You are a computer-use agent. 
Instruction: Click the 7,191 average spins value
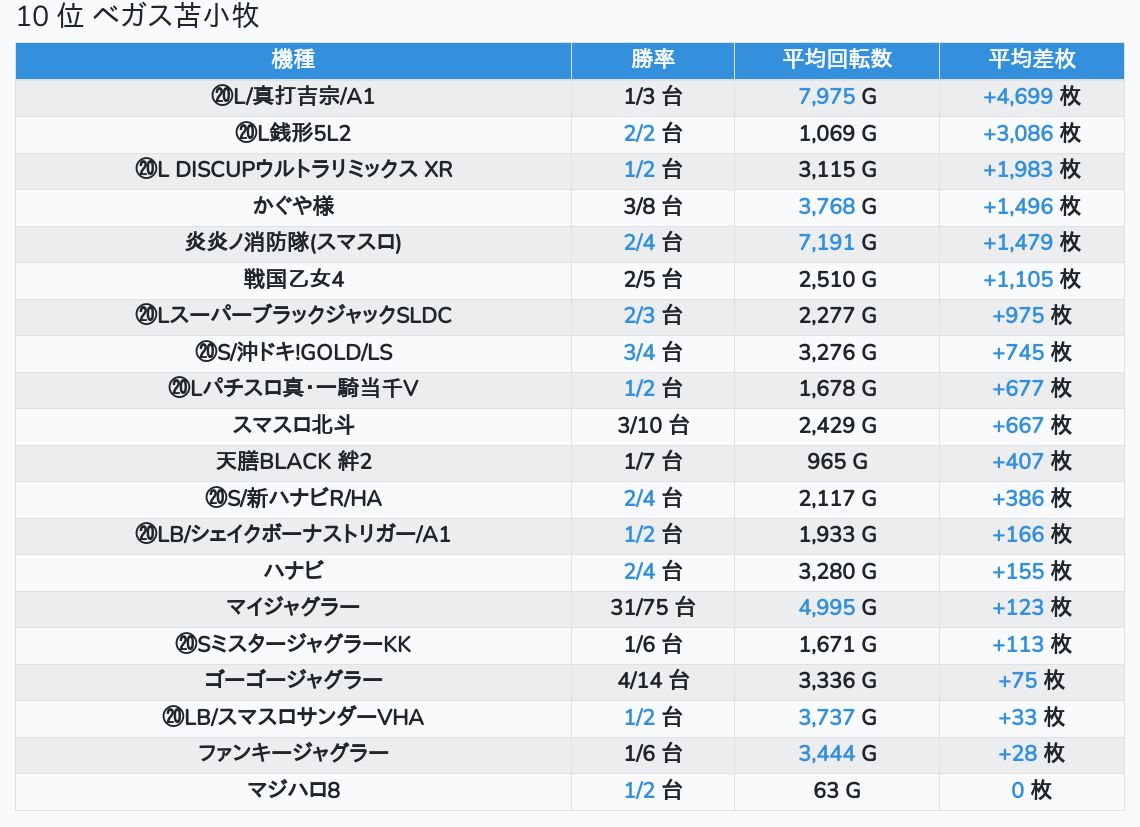827,243
